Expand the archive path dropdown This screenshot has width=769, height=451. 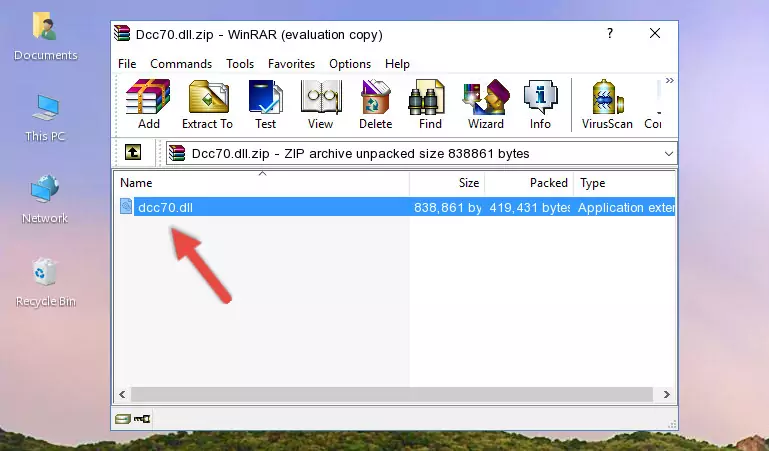(668, 154)
